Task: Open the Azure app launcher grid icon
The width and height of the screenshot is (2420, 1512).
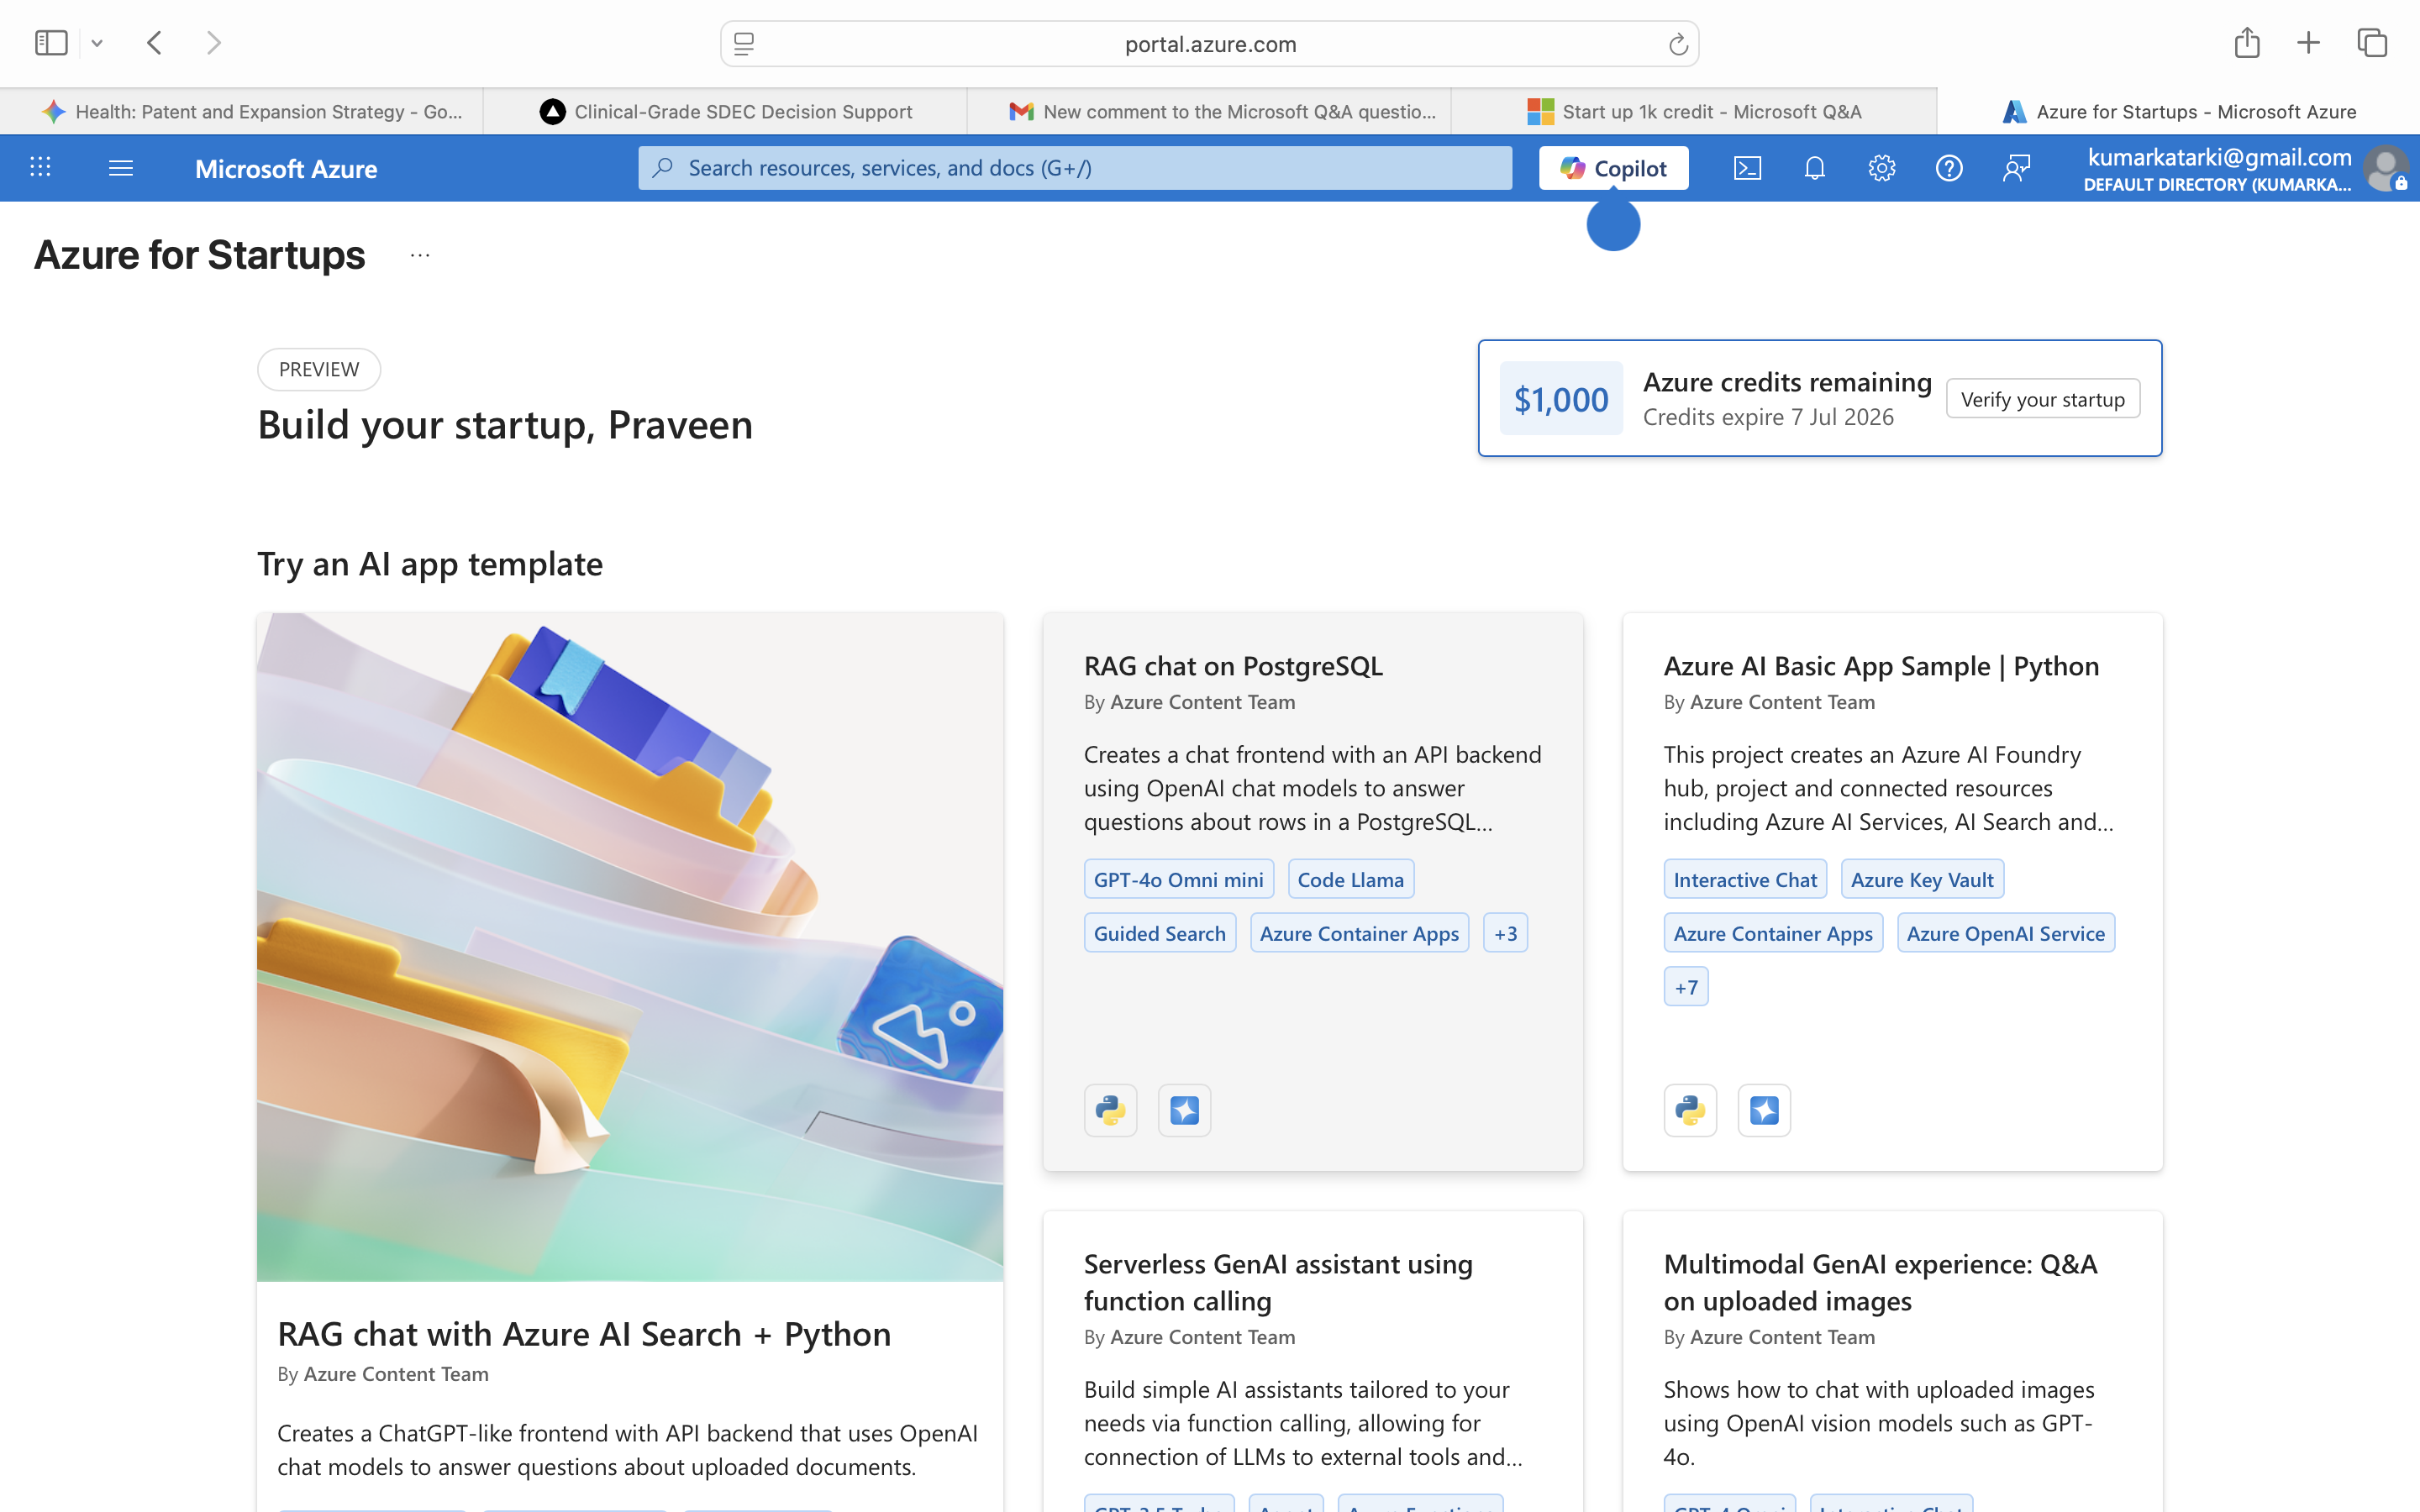Action: click(40, 168)
